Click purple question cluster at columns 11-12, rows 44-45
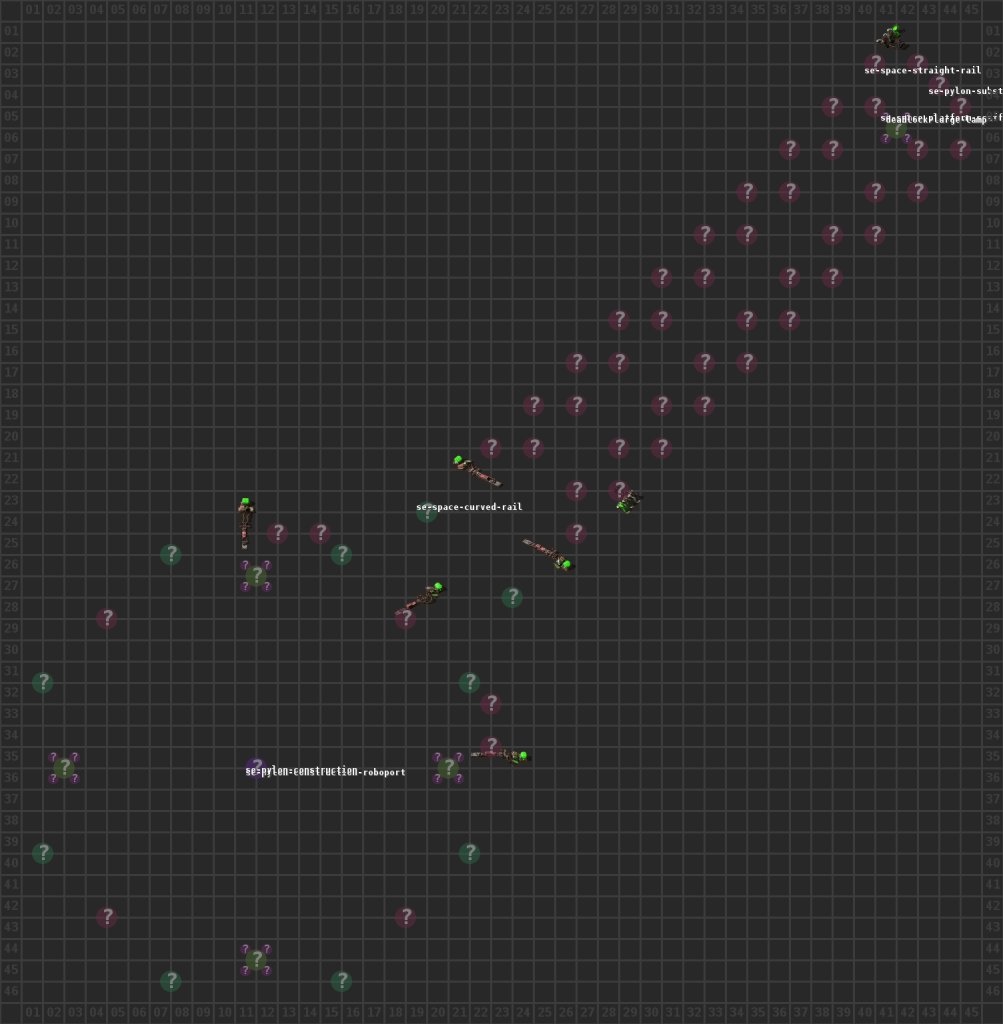Image resolution: width=1003 pixels, height=1024 pixels. point(256,959)
